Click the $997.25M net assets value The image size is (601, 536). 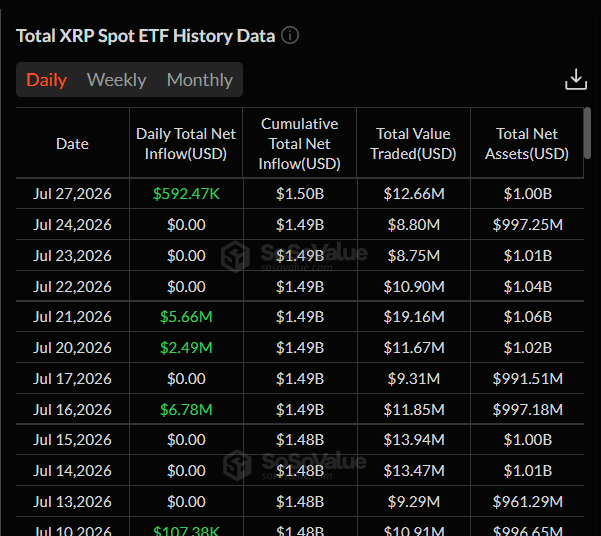coord(528,225)
